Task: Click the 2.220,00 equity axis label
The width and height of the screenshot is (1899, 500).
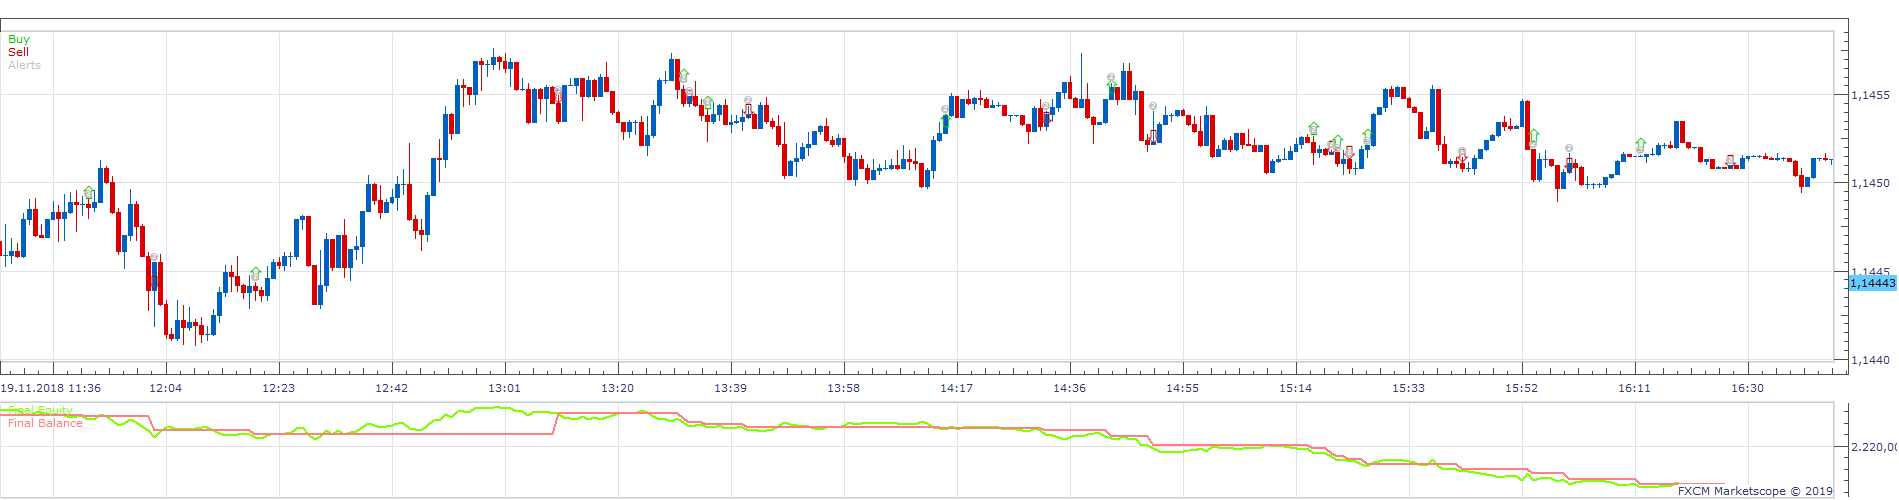Action: (x=1874, y=447)
